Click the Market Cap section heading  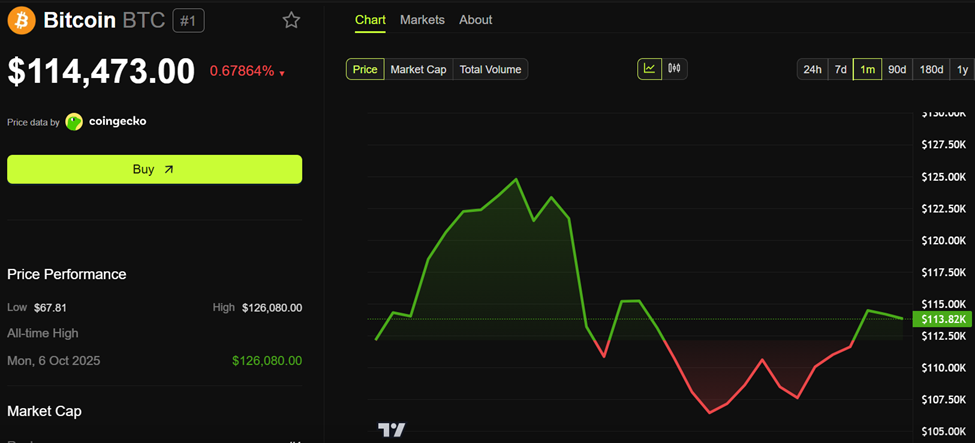tap(44, 411)
